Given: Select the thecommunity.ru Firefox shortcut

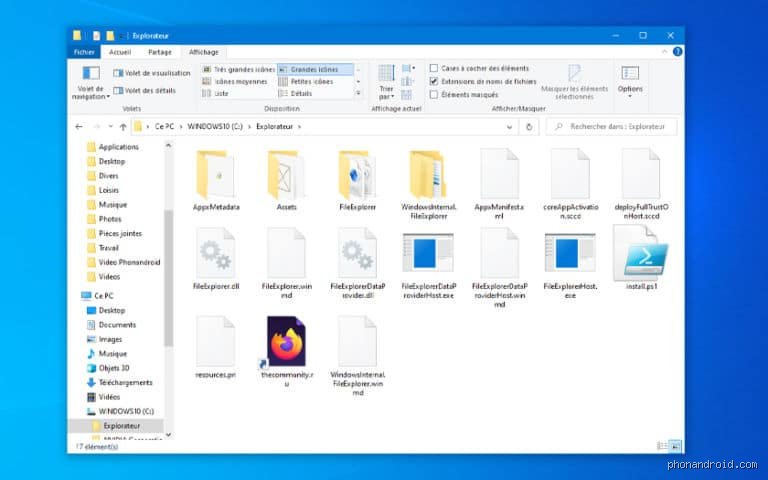Looking at the screenshot, I should coord(286,352).
